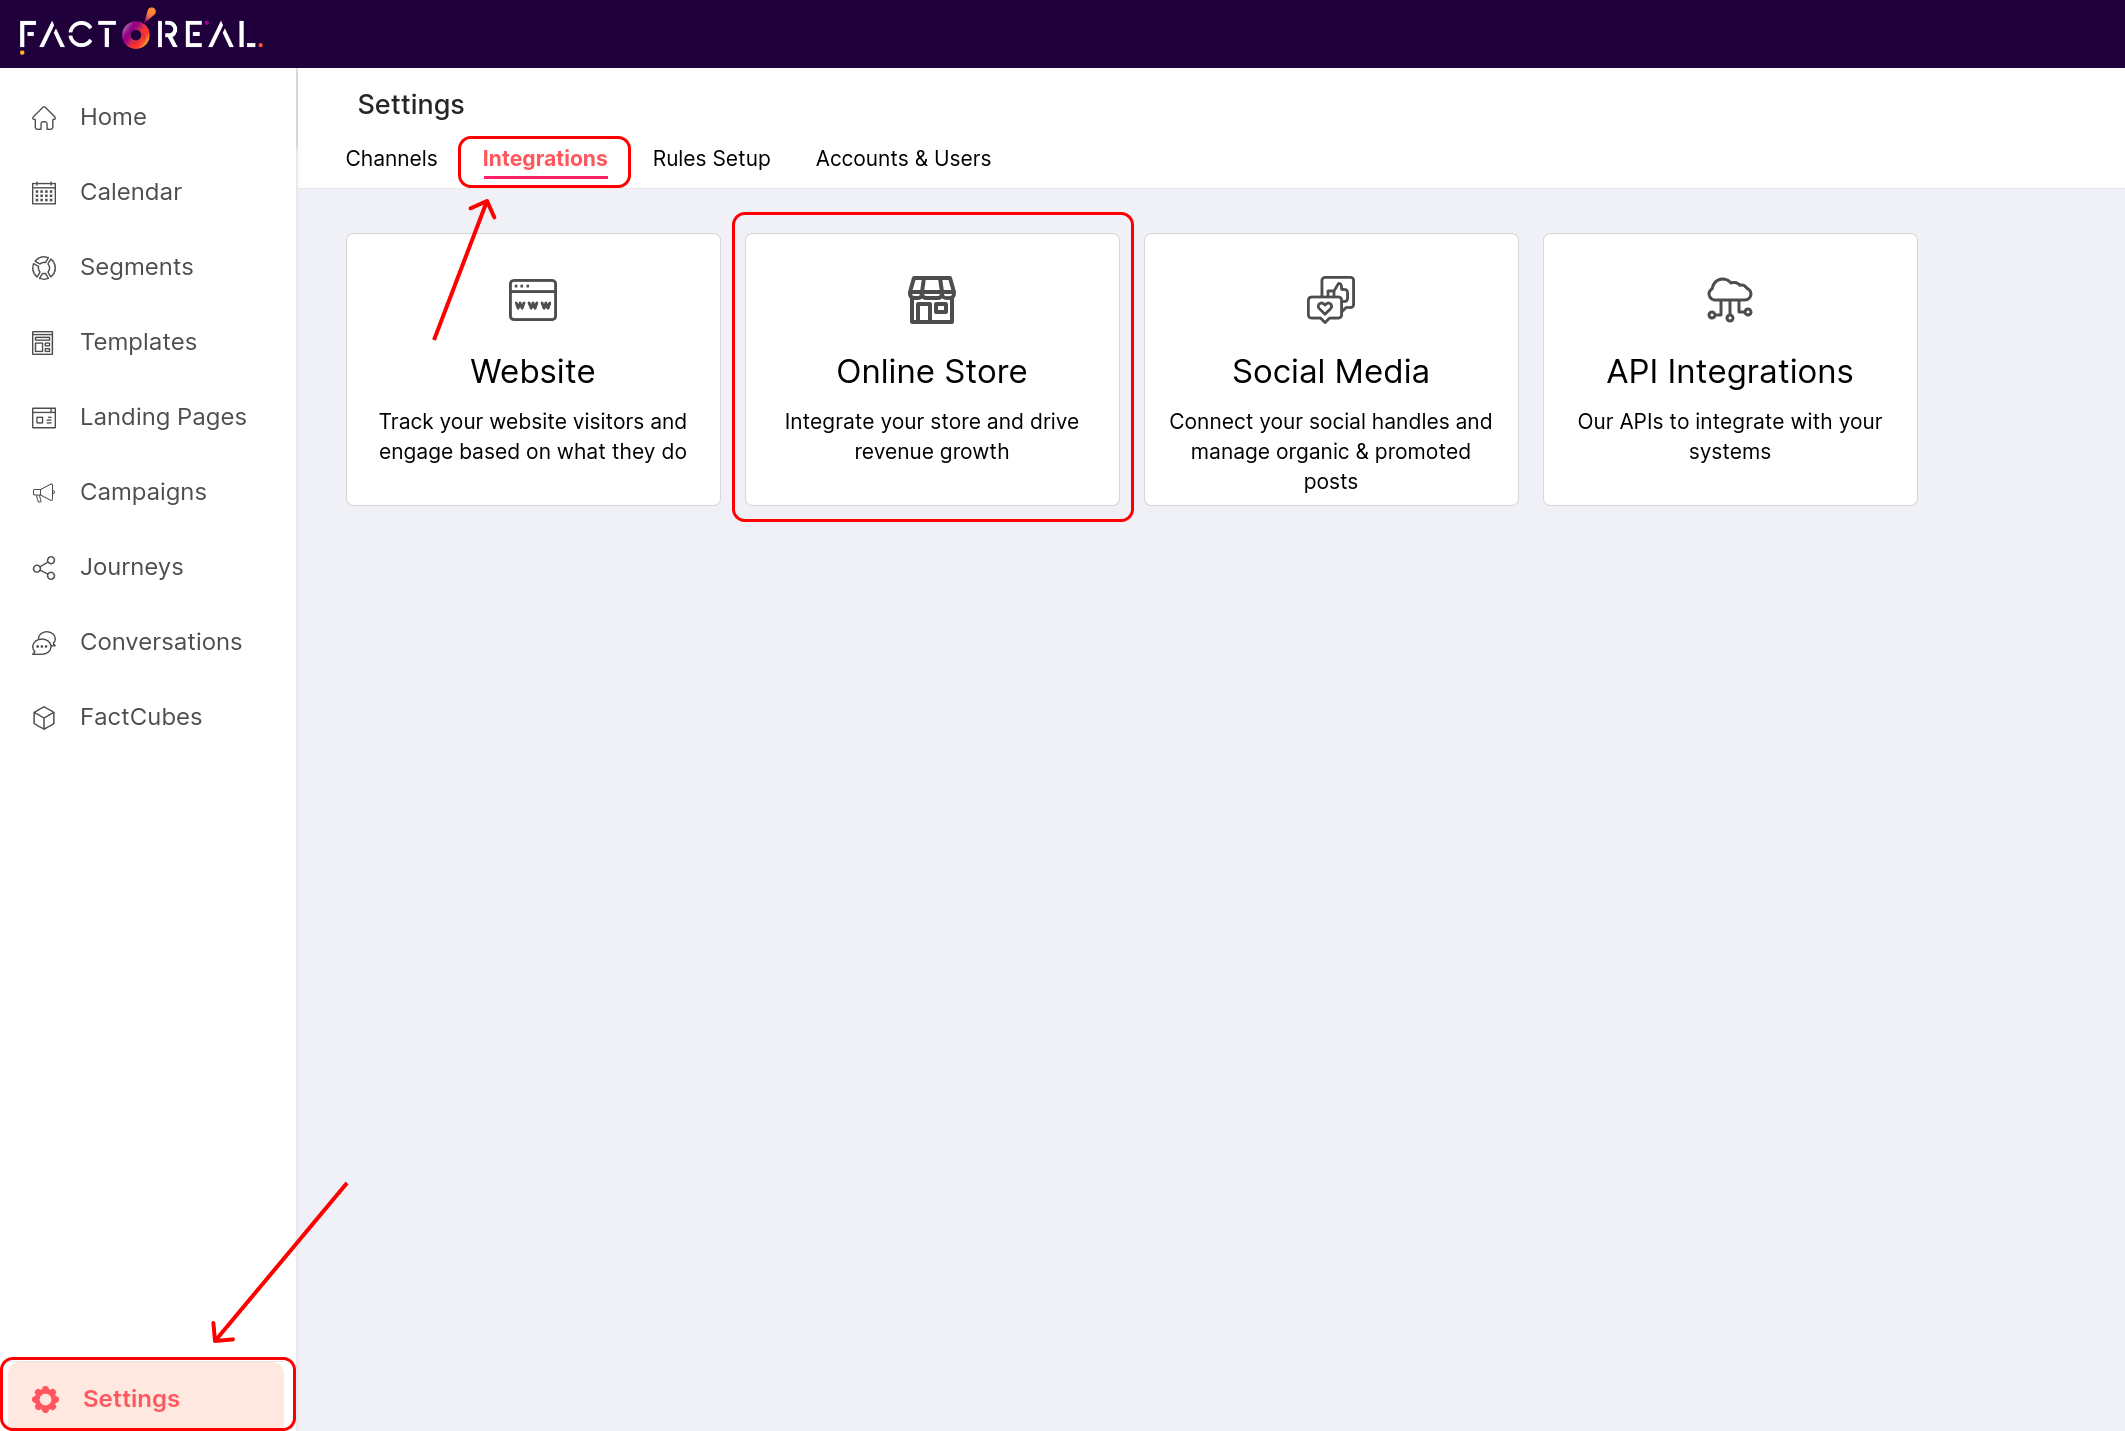Click the Online Store shop icon
The height and width of the screenshot is (1431, 2125).
coord(931,300)
